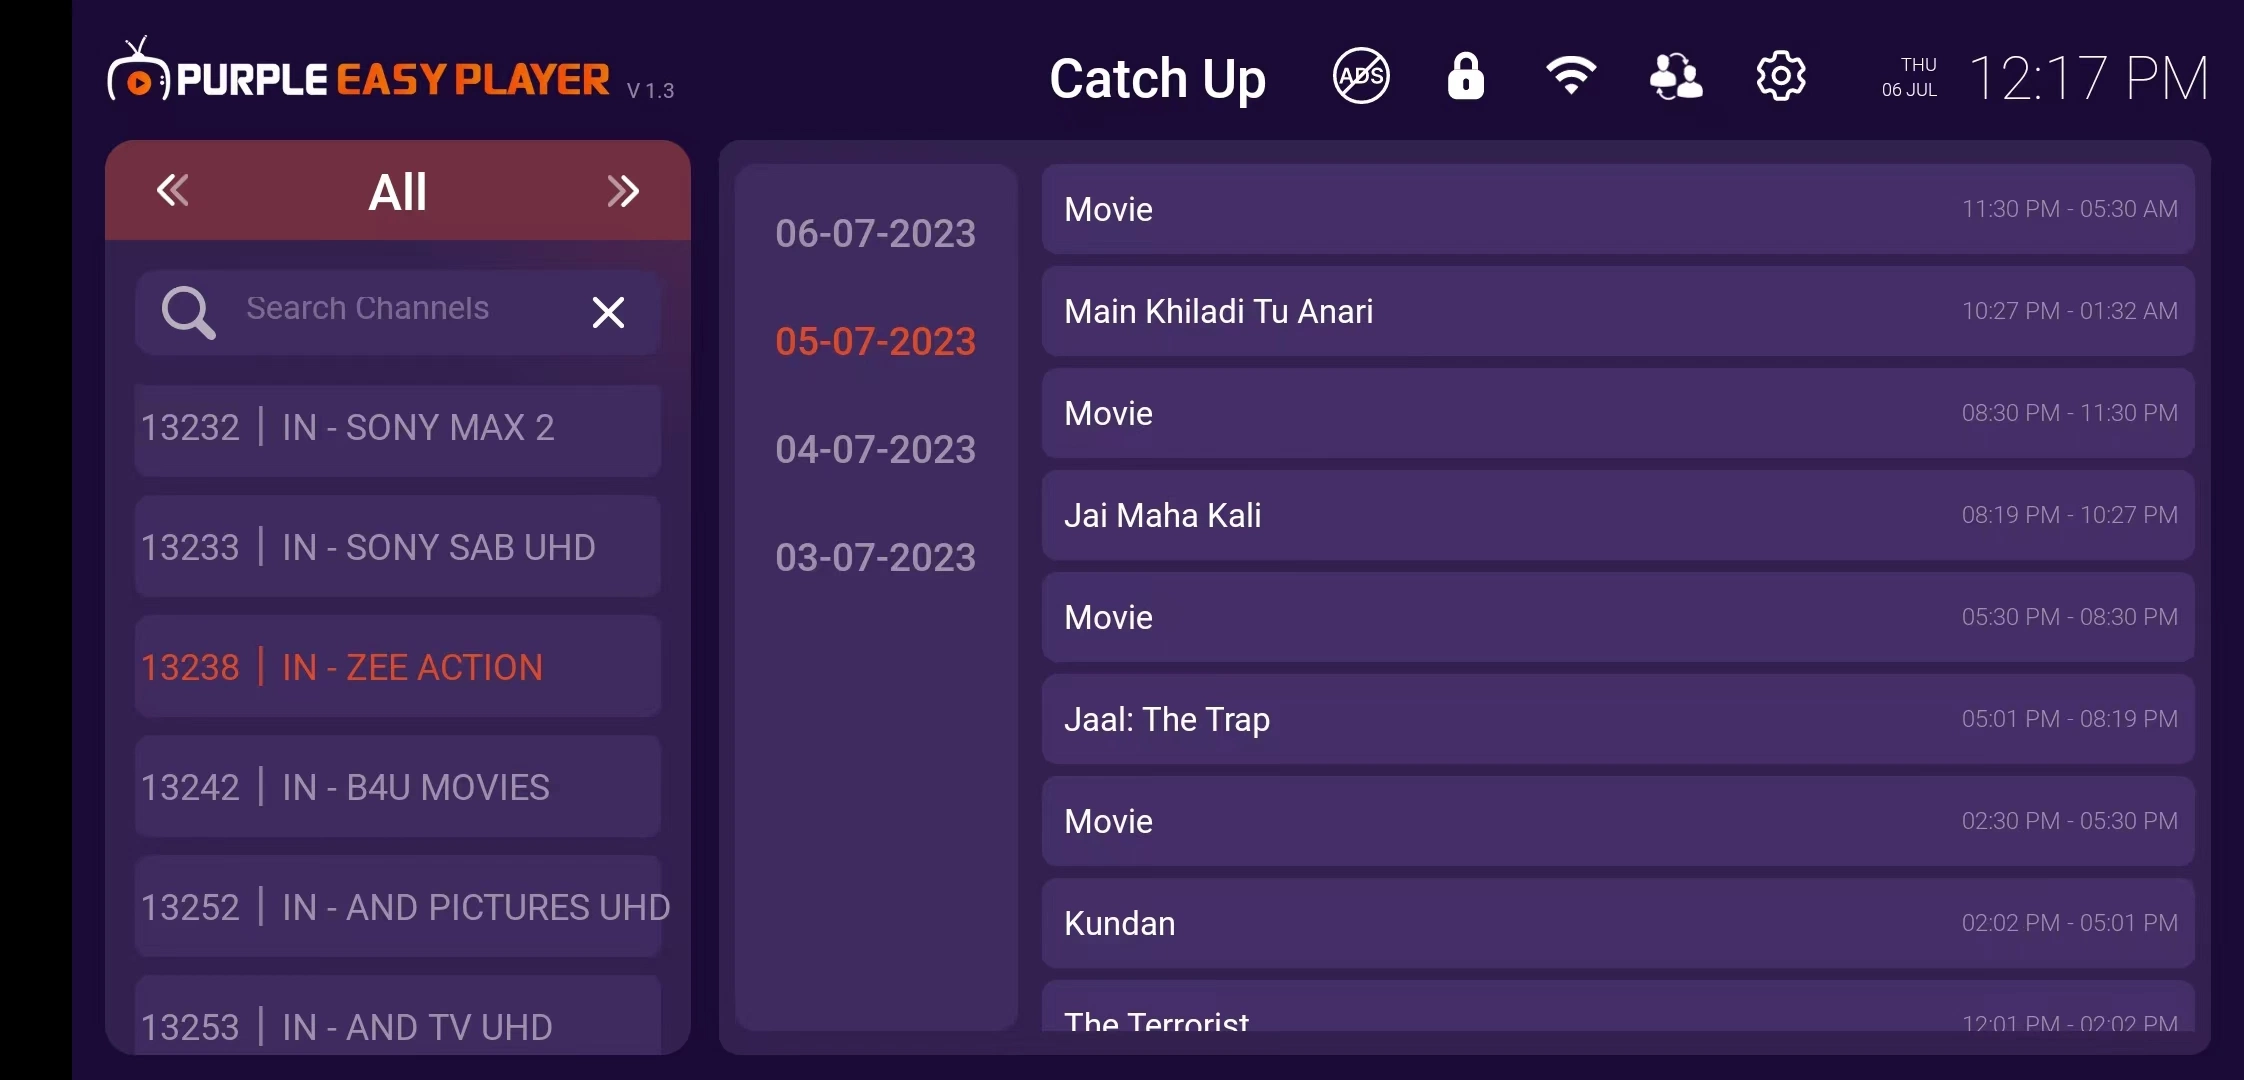Toggle catch up for 05-07-2023 date
The width and height of the screenshot is (2244, 1080).
click(876, 339)
